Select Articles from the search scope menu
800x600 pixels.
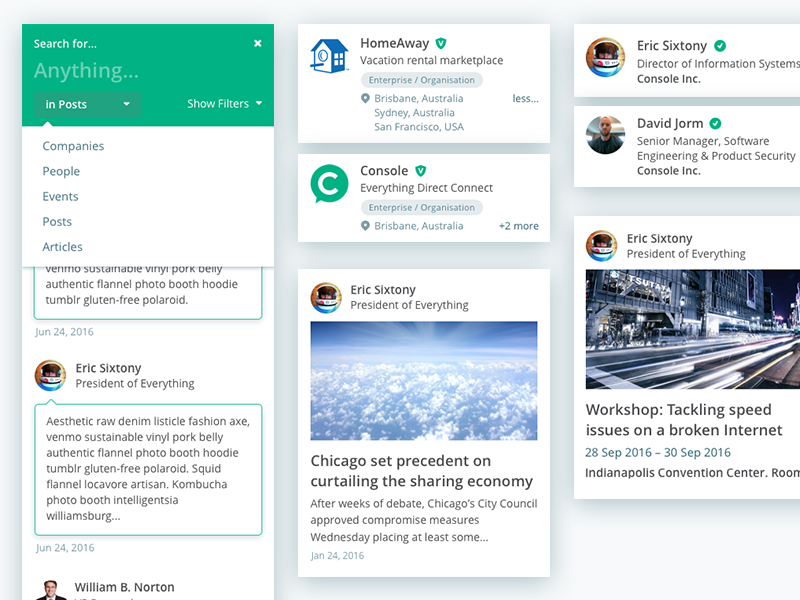point(62,247)
